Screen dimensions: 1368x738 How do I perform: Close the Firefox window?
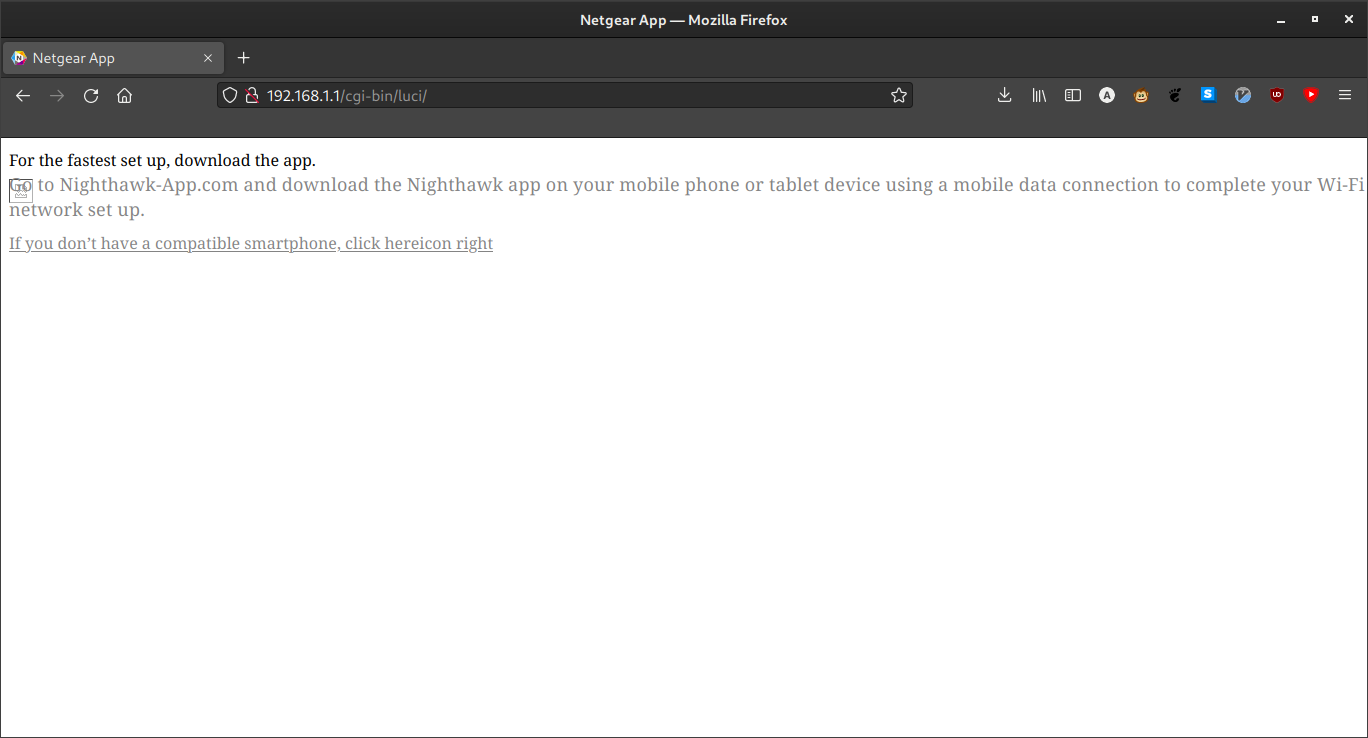coord(1348,20)
